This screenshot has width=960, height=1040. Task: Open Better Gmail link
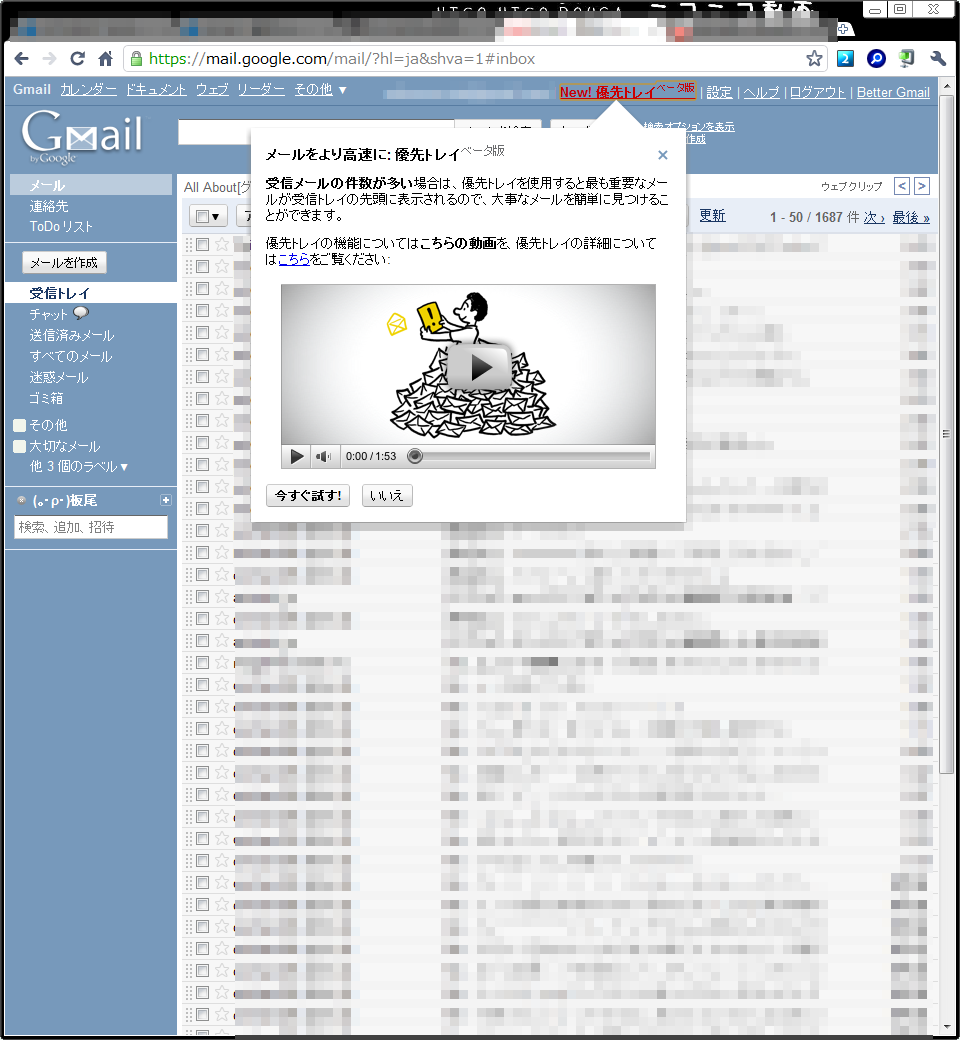click(x=893, y=92)
